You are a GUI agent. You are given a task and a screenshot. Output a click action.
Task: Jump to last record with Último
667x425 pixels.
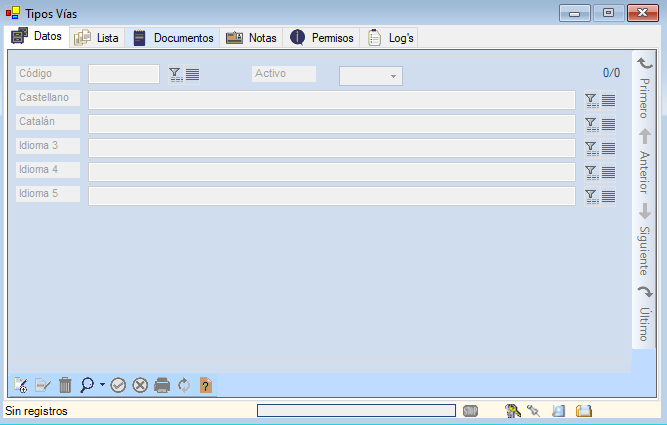point(645,313)
